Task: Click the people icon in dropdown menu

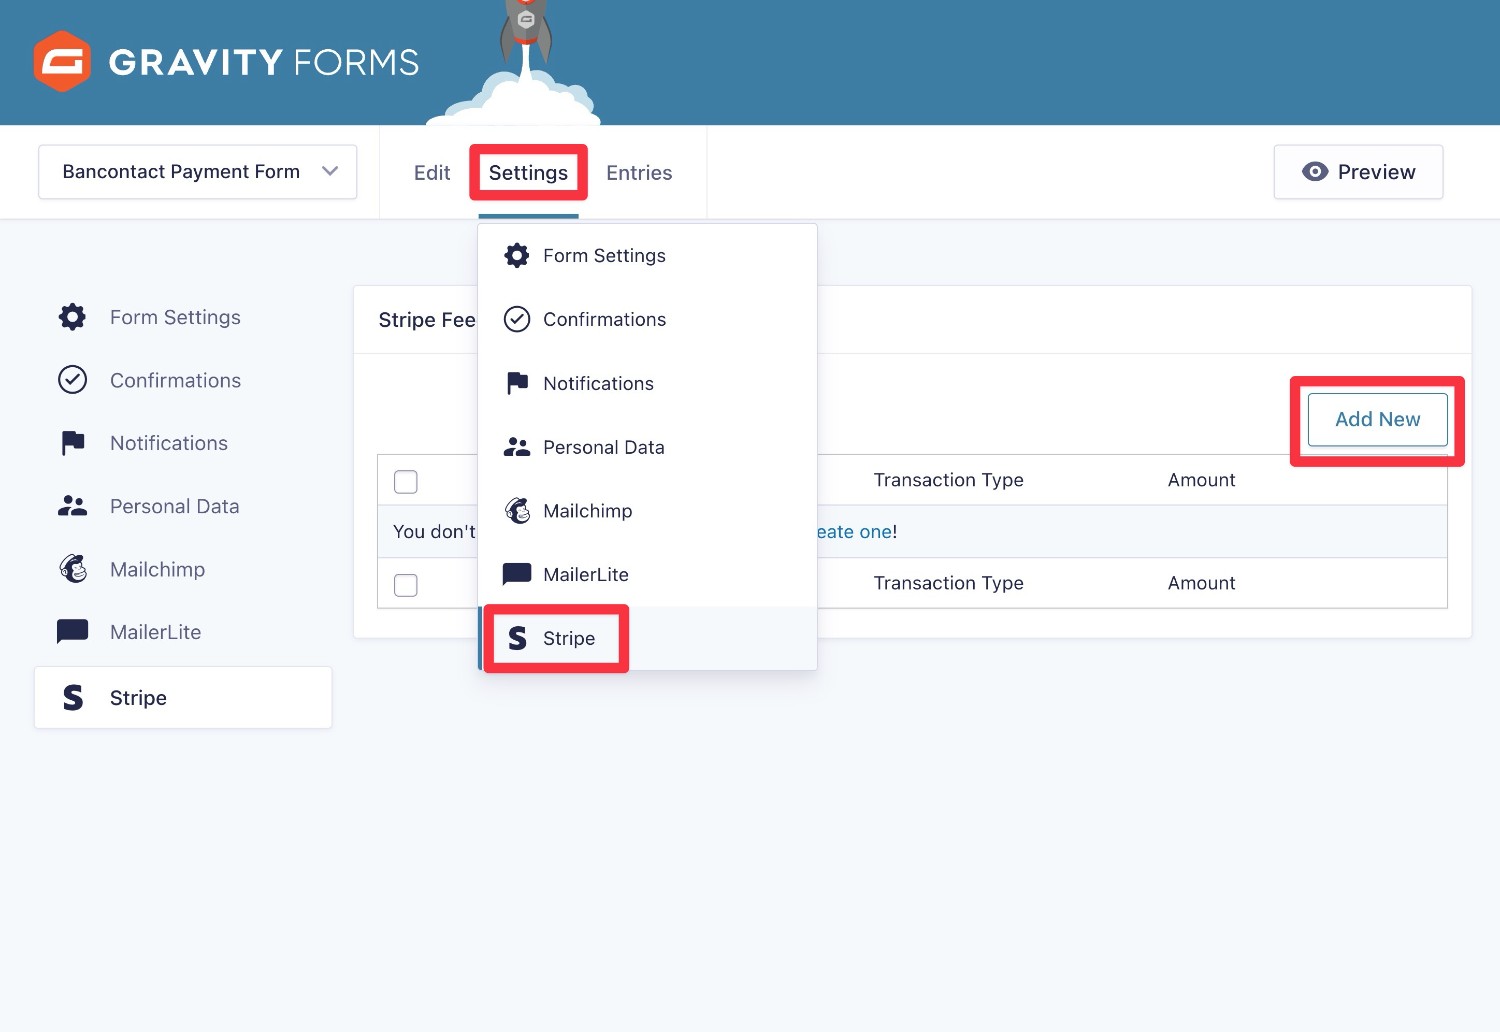Action: [x=517, y=447]
